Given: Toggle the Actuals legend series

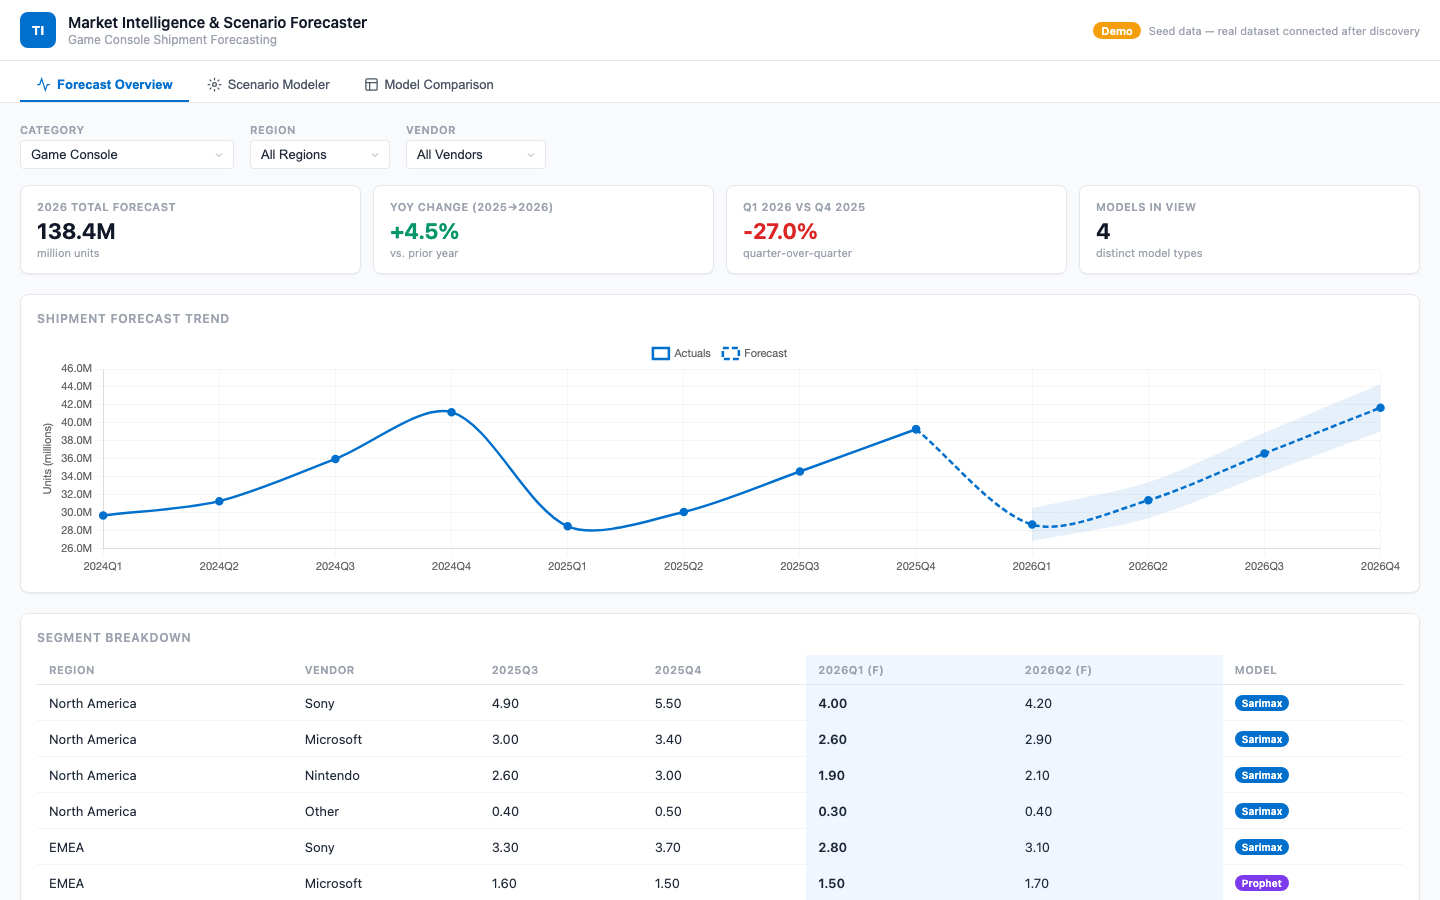Looking at the screenshot, I should pyautogui.click(x=681, y=353).
